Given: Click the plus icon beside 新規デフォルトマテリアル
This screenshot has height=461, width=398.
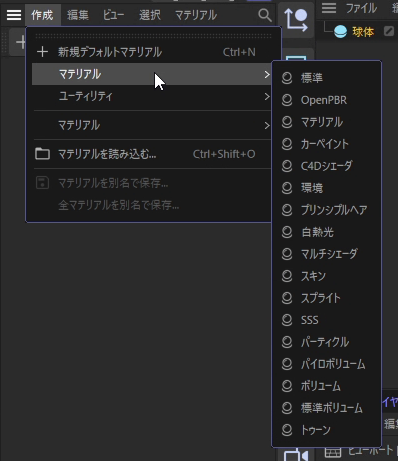Looking at the screenshot, I should click(x=42, y=52).
